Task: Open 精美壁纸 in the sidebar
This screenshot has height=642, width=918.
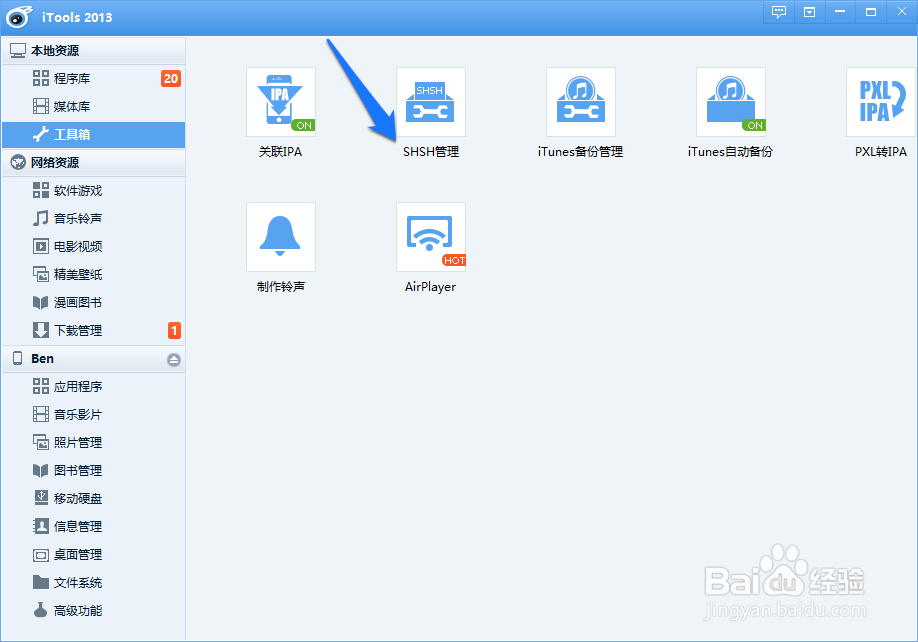Action: 94,274
